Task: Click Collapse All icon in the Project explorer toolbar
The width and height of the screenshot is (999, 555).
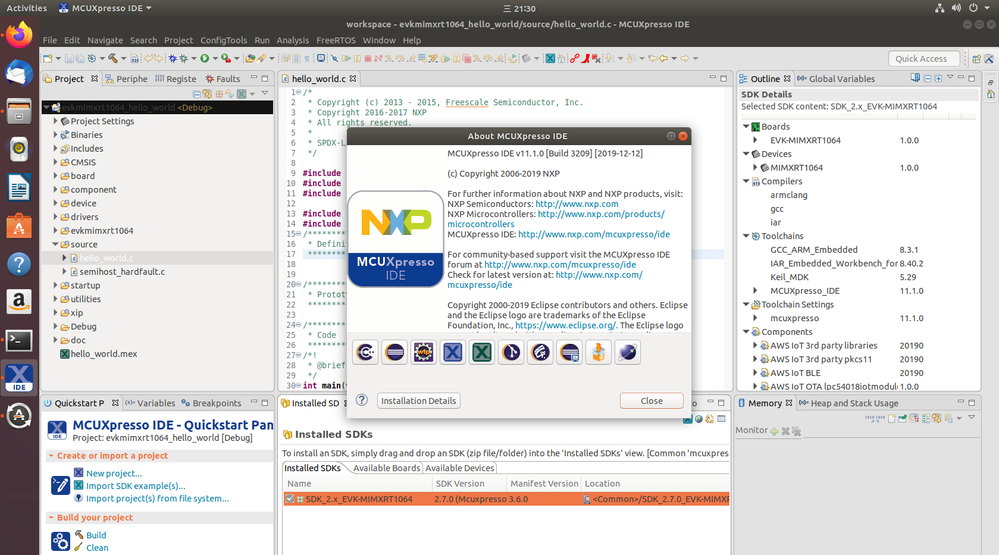Action: (x=197, y=94)
